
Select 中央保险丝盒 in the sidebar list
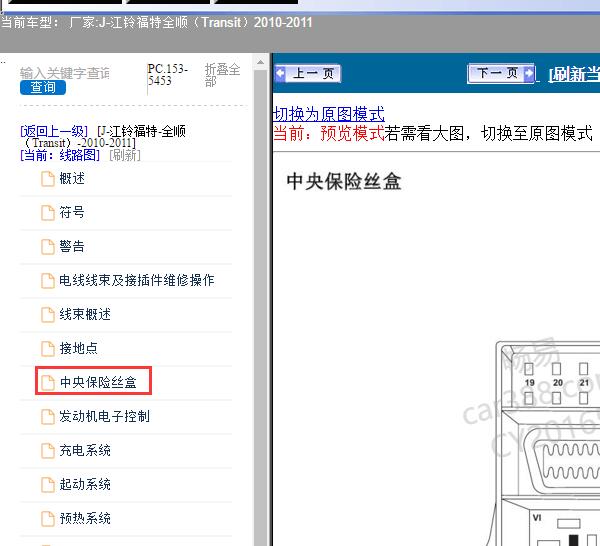coord(98,382)
